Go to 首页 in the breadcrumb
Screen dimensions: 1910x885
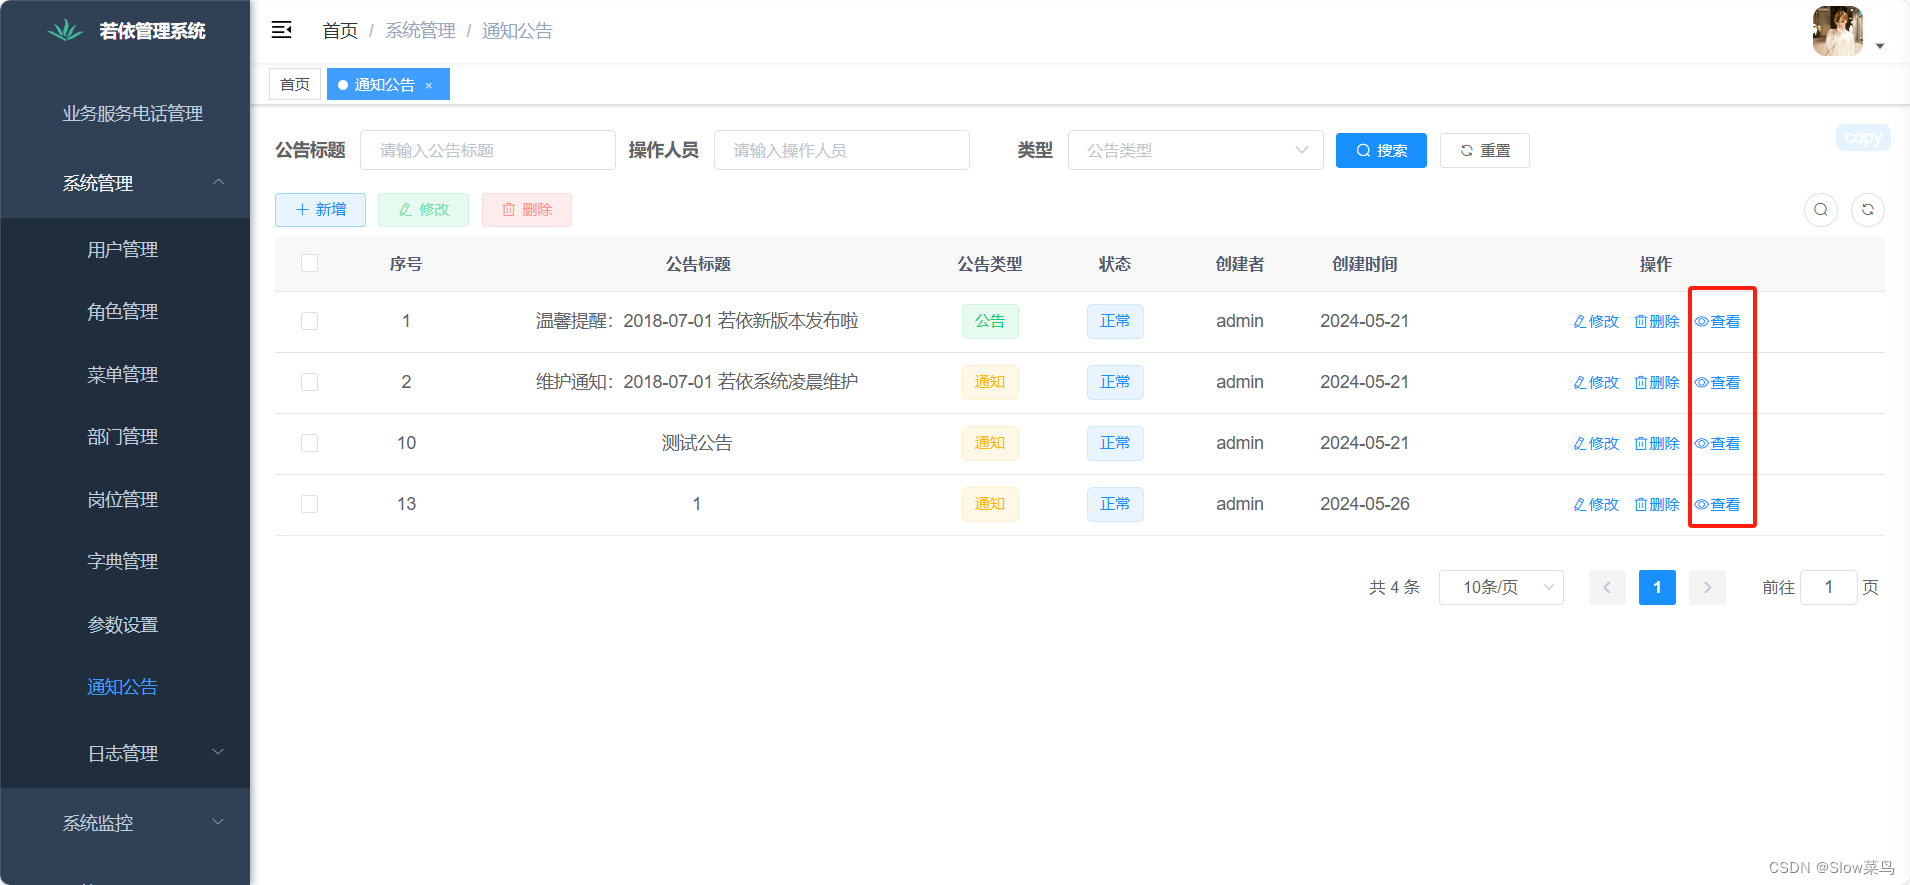coord(340,31)
